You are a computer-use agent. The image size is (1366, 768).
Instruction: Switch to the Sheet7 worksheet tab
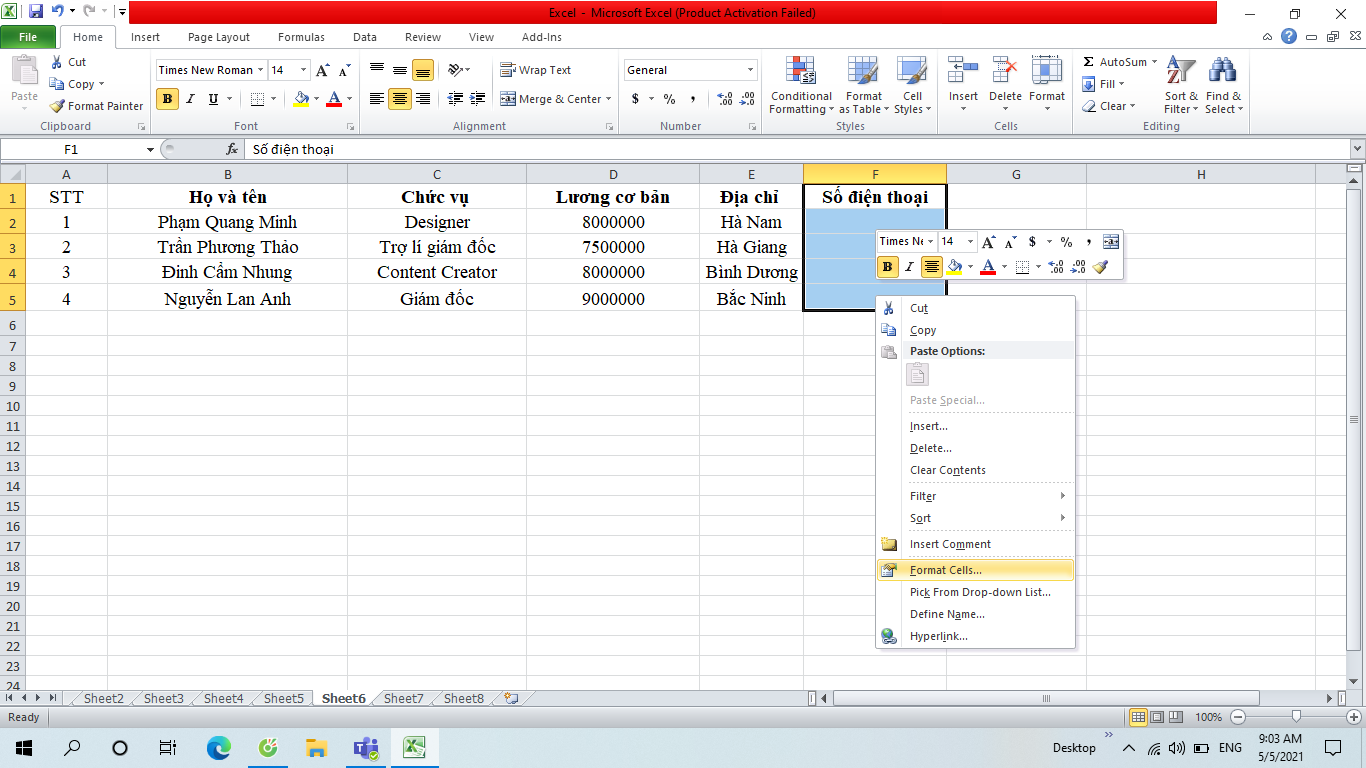coord(403,698)
